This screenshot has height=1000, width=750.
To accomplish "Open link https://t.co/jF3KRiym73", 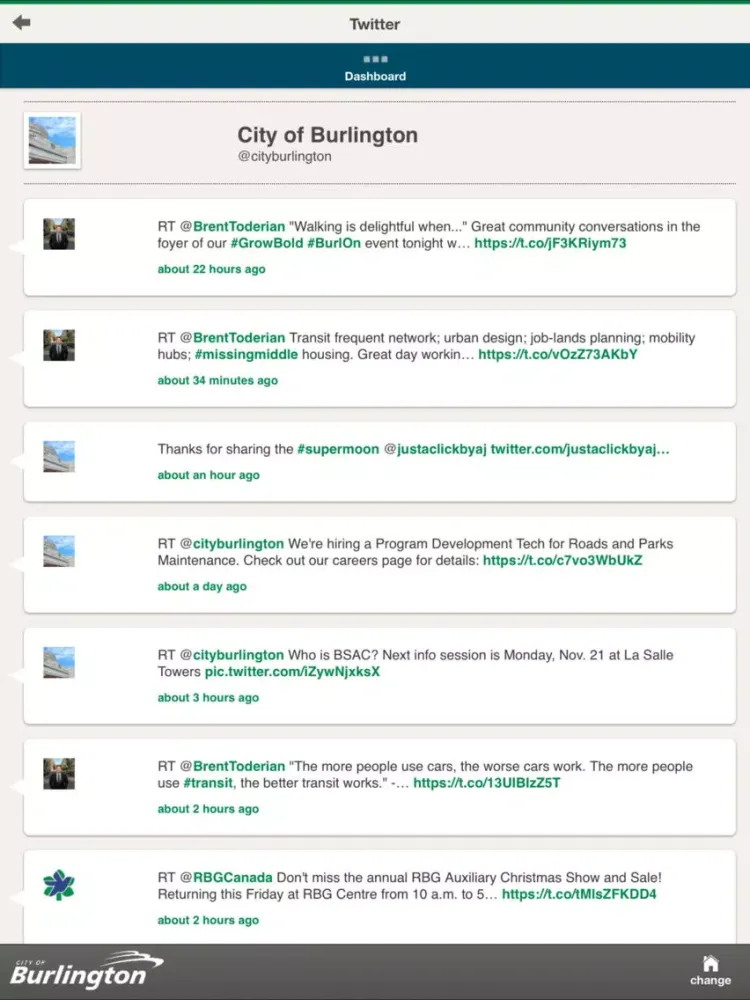I will (x=550, y=243).
